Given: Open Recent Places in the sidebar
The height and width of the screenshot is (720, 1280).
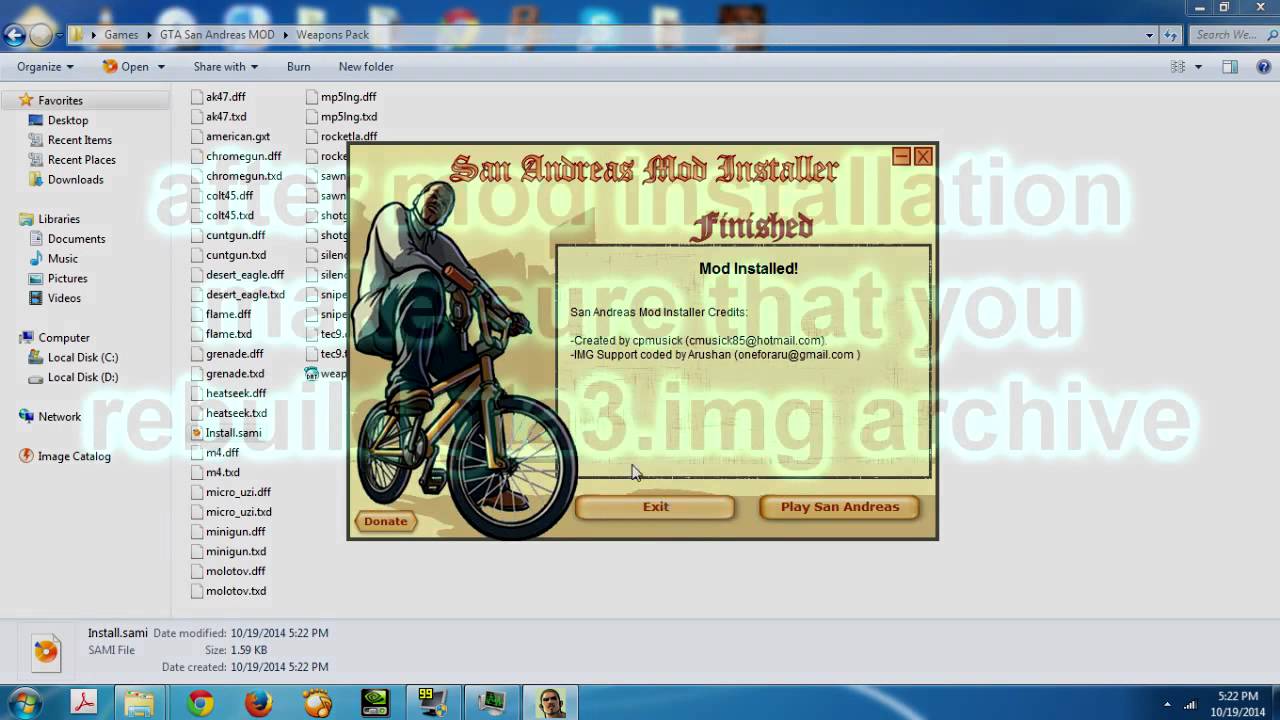Looking at the screenshot, I should click(x=81, y=160).
